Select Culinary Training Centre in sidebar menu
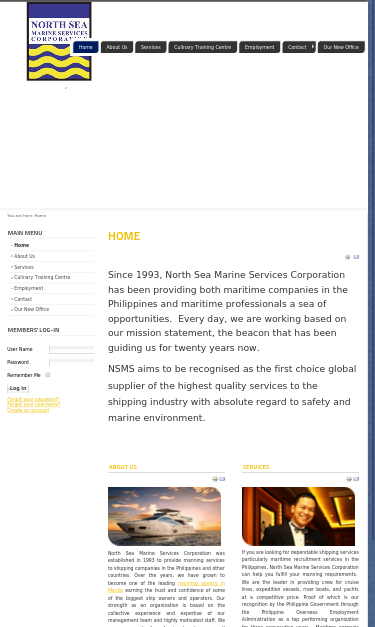375x627 pixels. (x=42, y=277)
